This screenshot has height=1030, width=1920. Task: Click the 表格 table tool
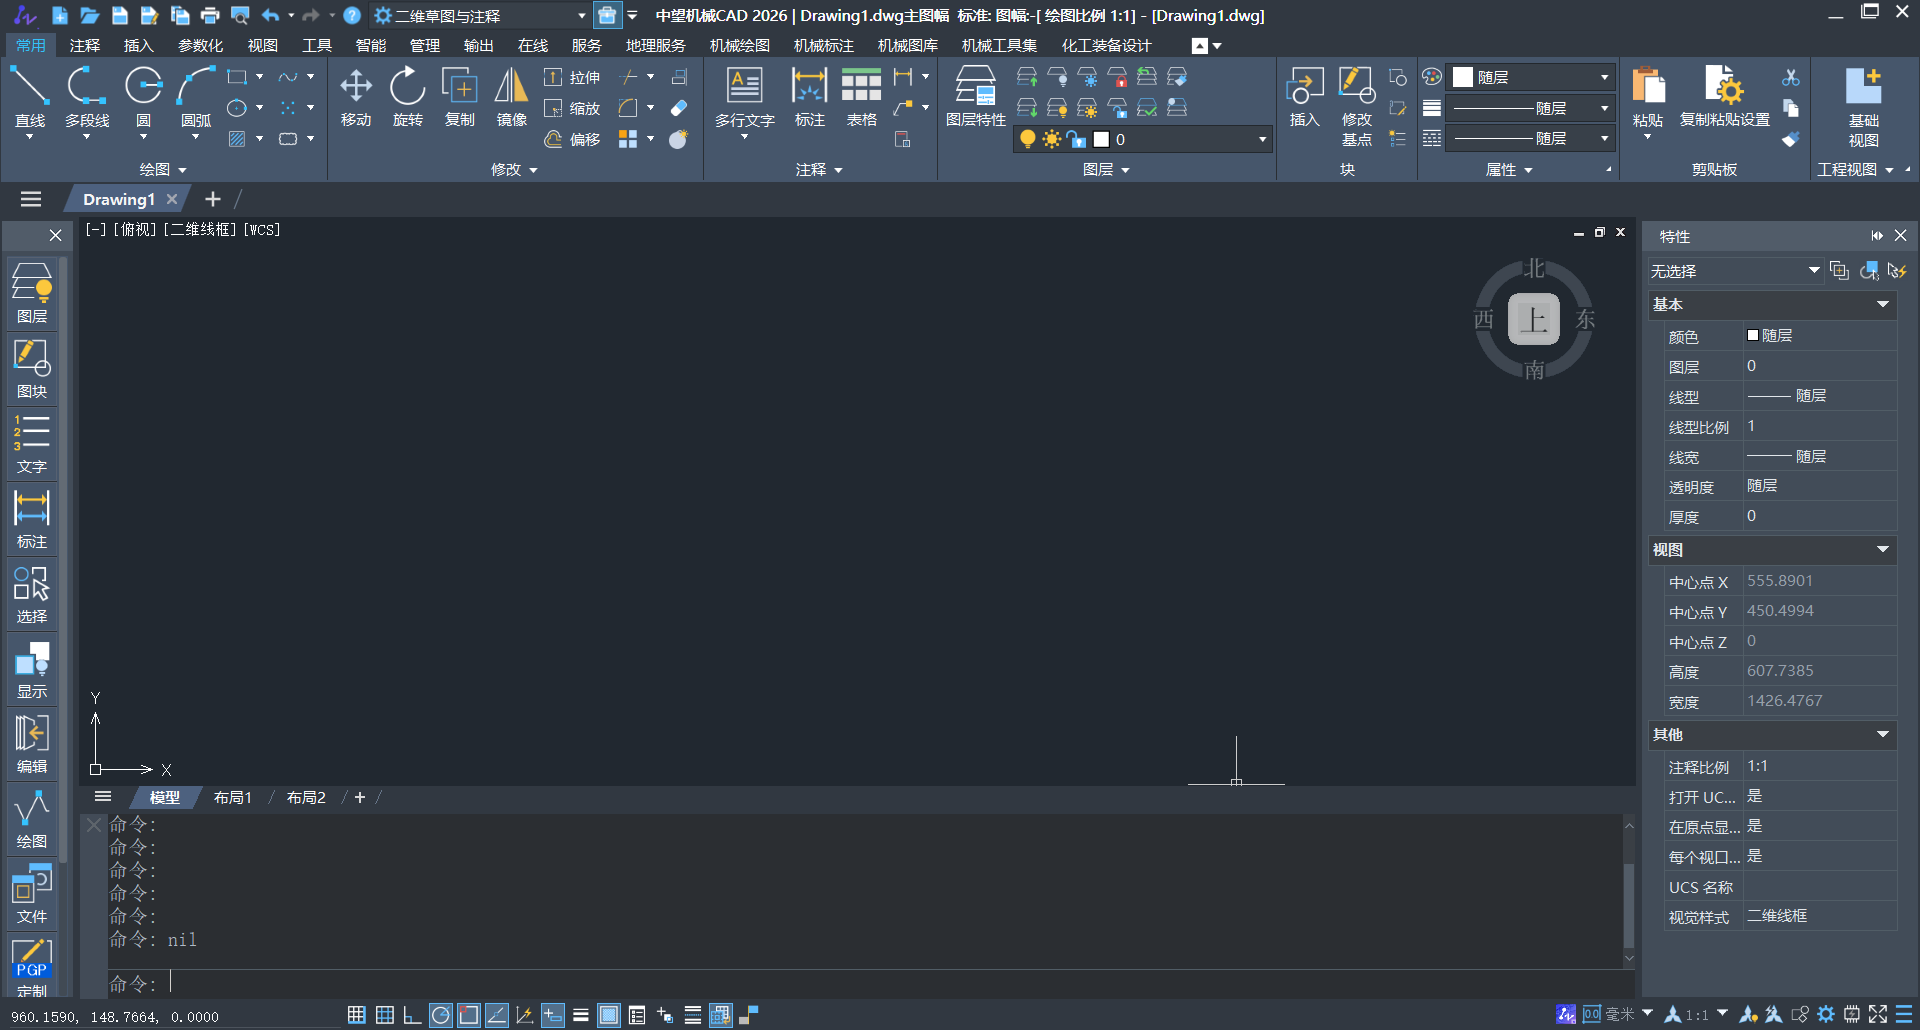tap(861, 98)
